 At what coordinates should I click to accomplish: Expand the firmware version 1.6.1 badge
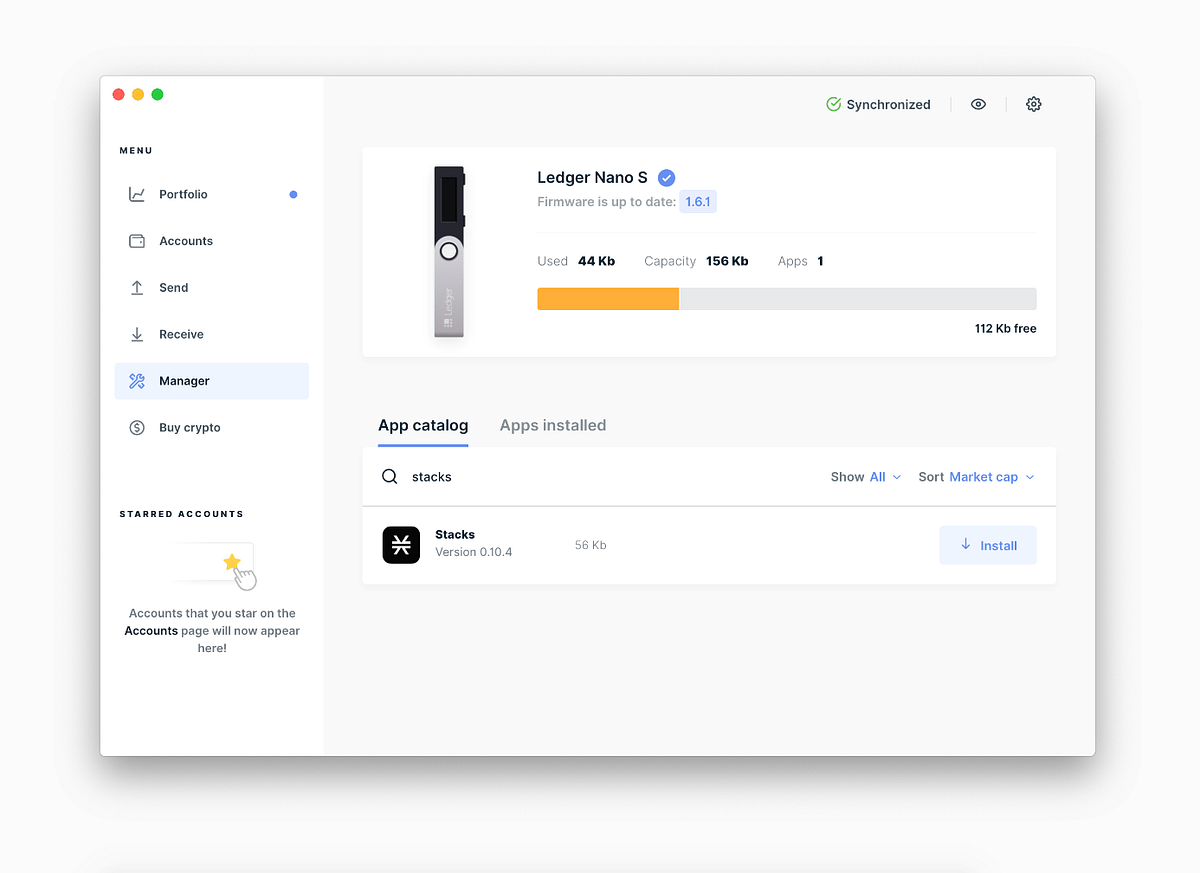click(x=698, y=201)
